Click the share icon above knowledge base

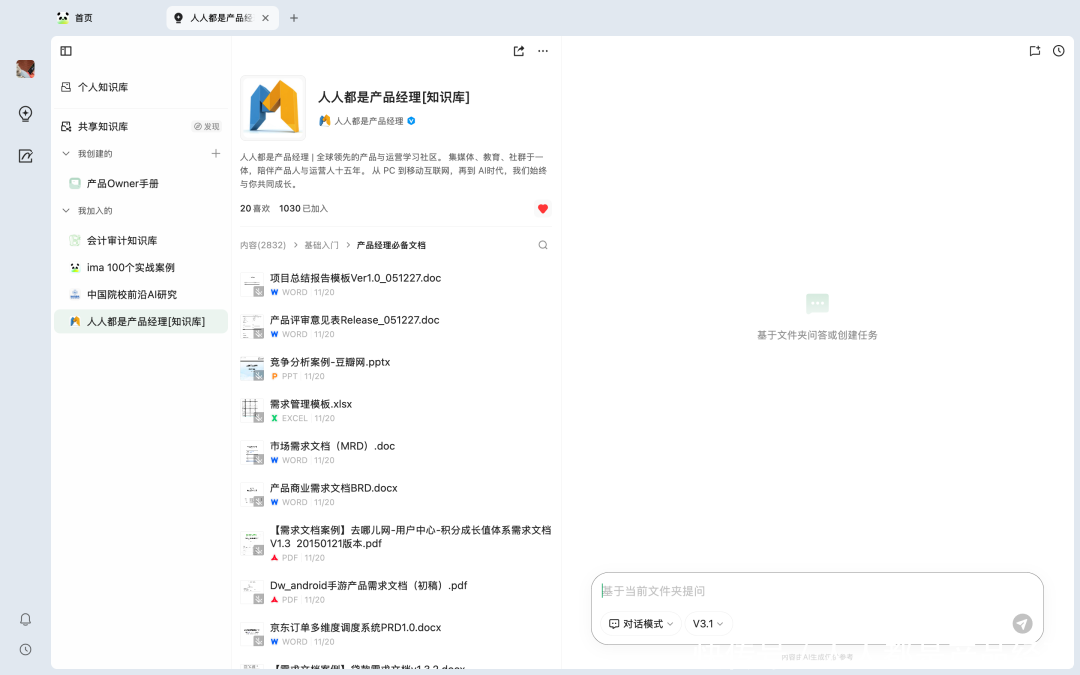coord(519,51)
